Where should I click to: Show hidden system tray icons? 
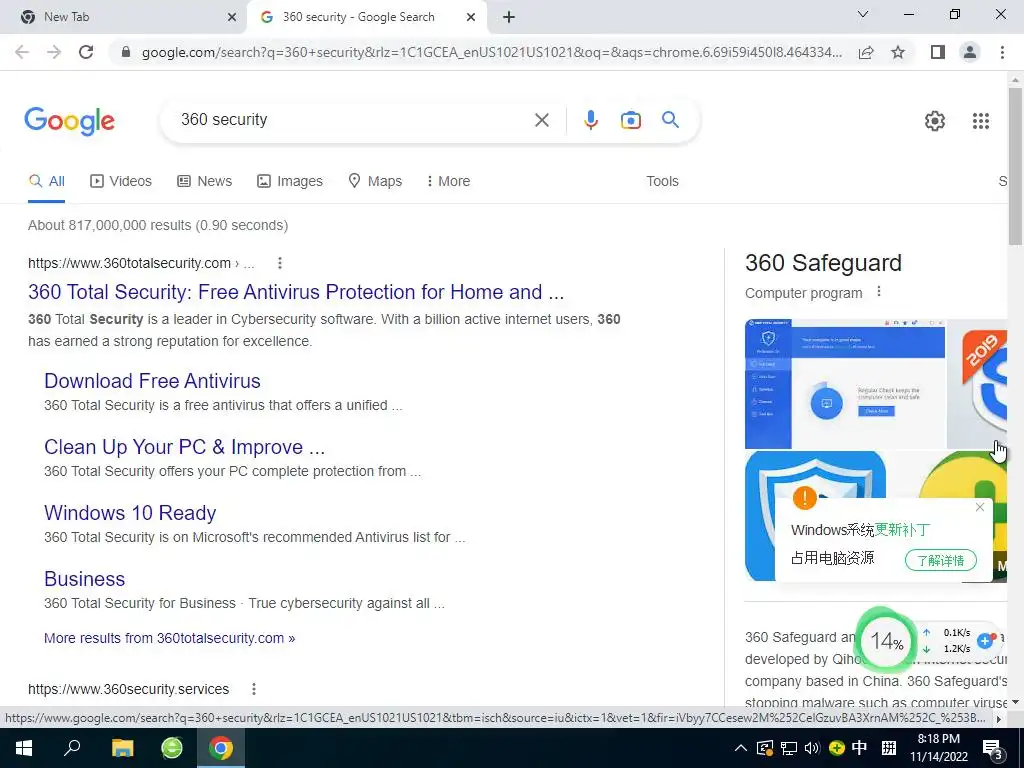[x=741, y=748]
